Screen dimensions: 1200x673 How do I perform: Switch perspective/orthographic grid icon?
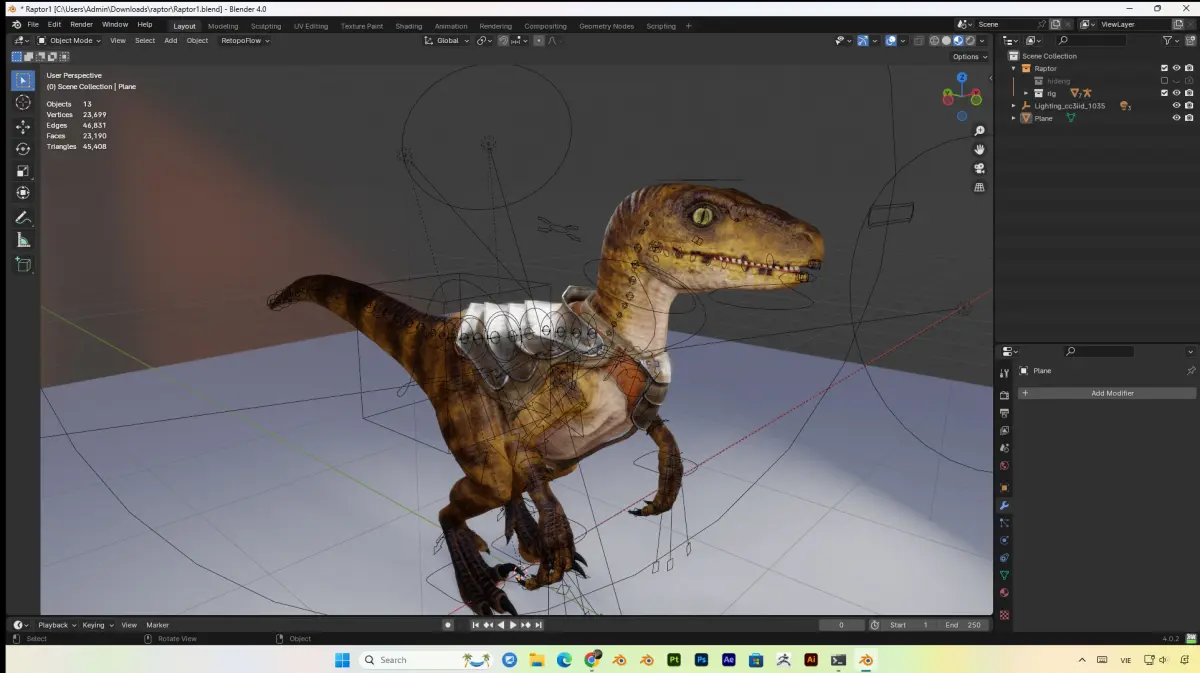[x=980, y=187]
